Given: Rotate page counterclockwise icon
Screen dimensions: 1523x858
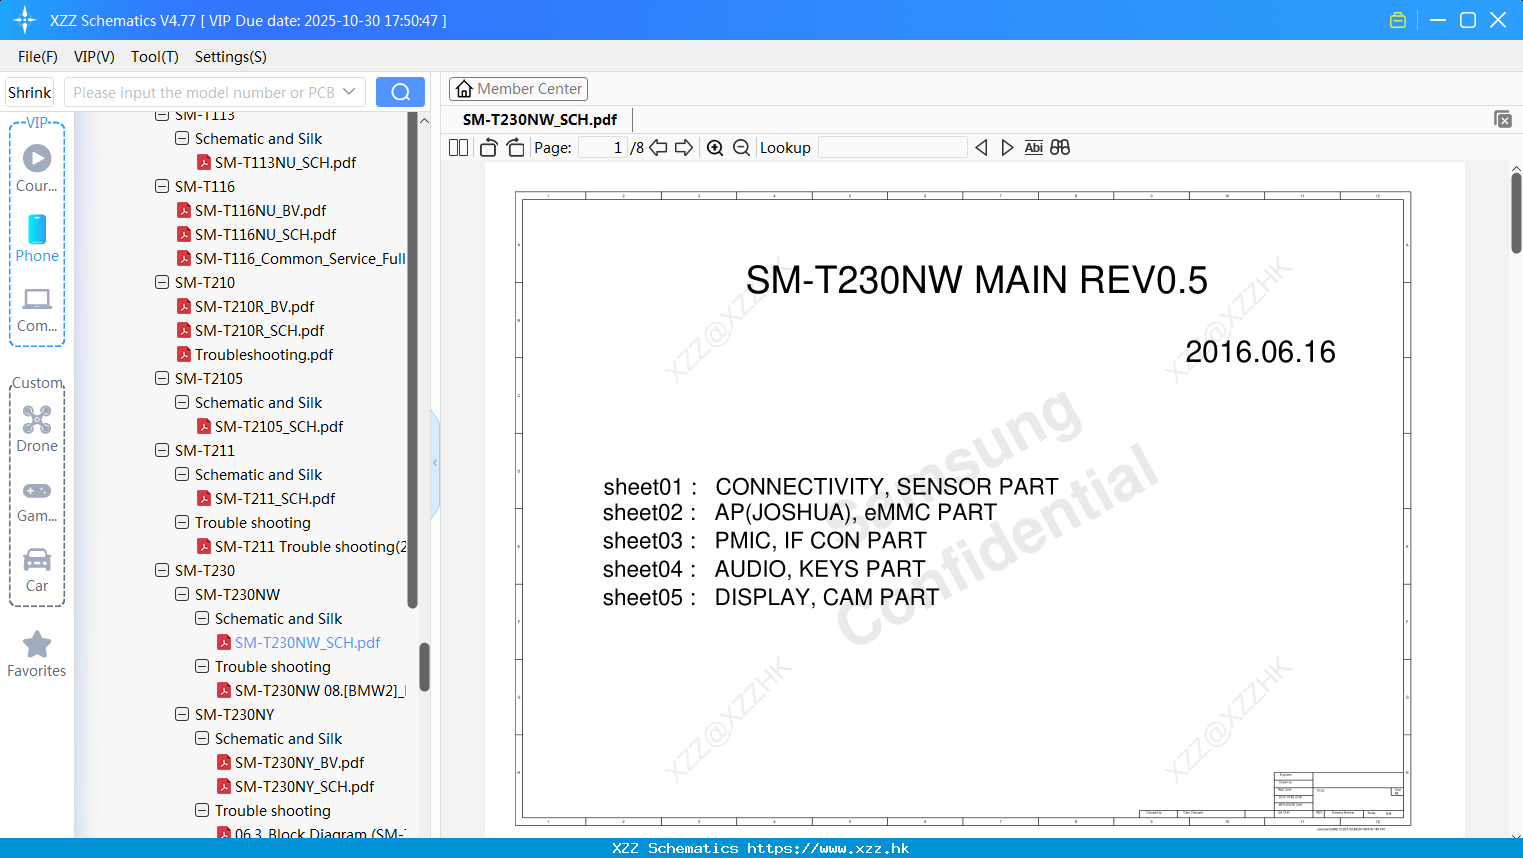Looking at the screenshot, I should click(488, 147).
